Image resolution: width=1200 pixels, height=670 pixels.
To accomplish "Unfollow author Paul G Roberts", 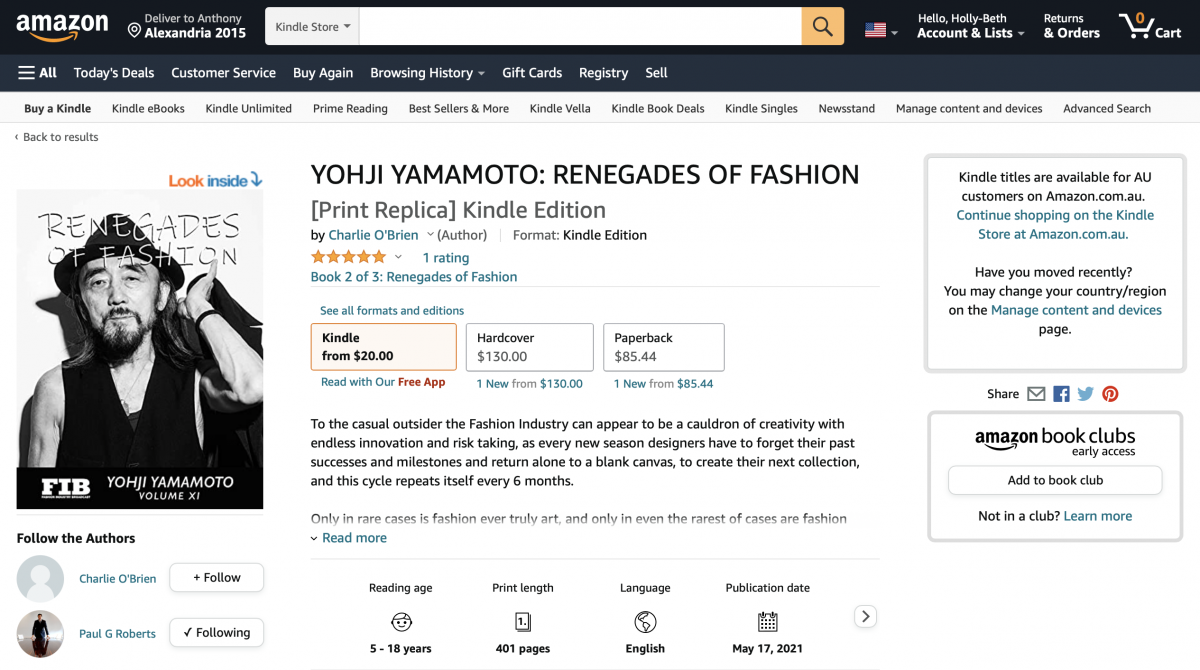I will [216, 633].
